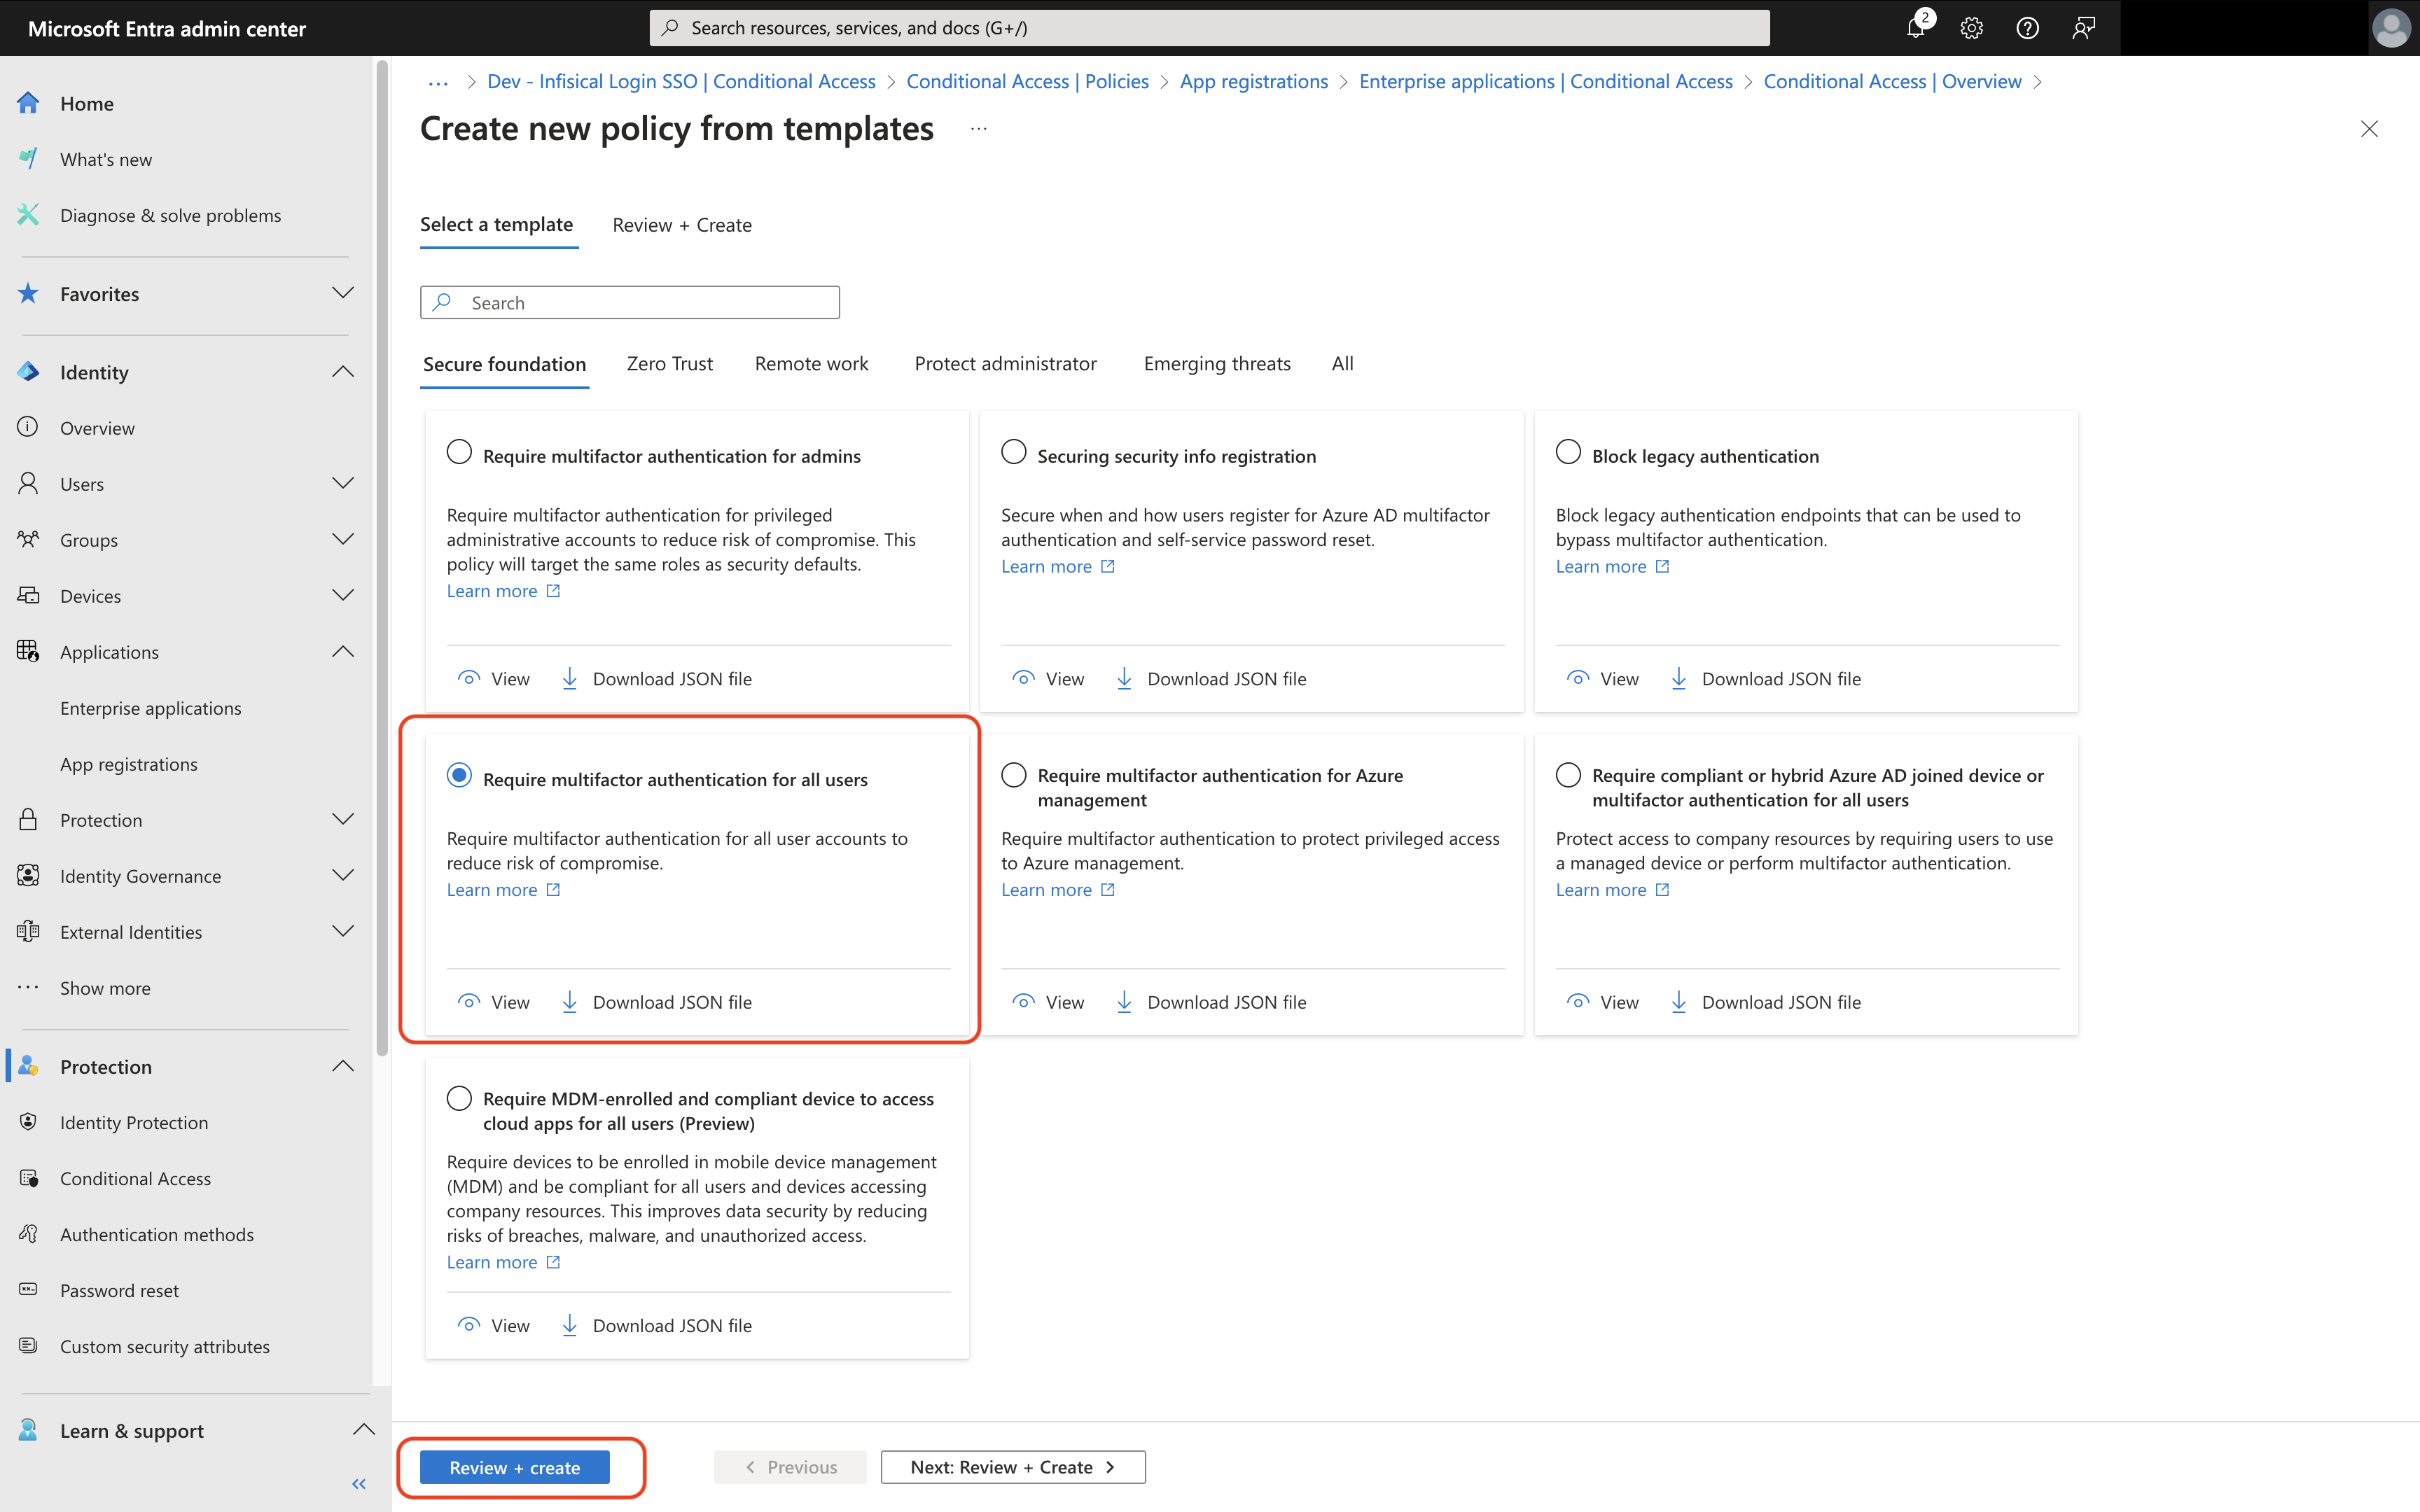Select Require MFA for Azure management radio

[1014, 775]
